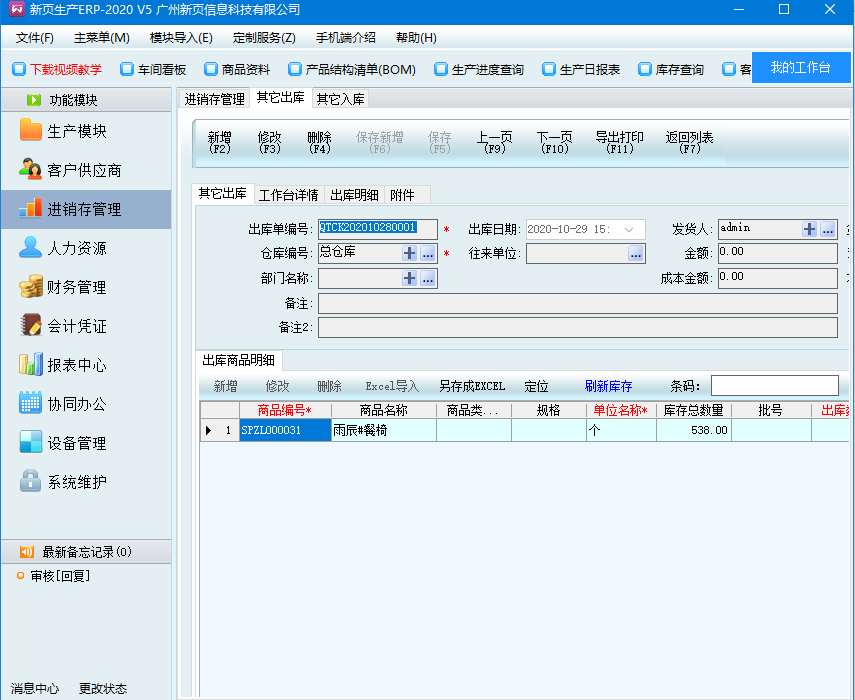Open 报表中心 chart icon

coord(30,365)
